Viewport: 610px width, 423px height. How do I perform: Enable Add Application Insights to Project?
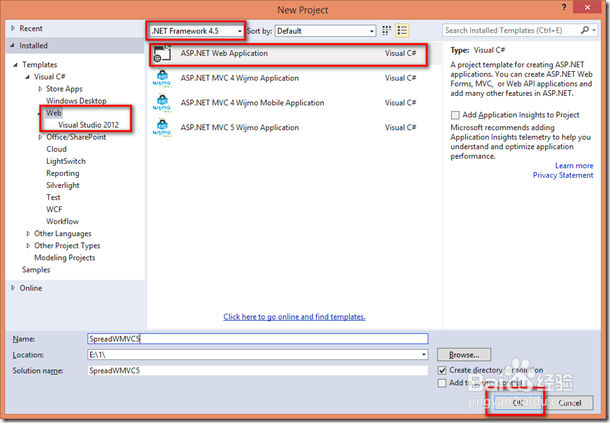[455, 115]
